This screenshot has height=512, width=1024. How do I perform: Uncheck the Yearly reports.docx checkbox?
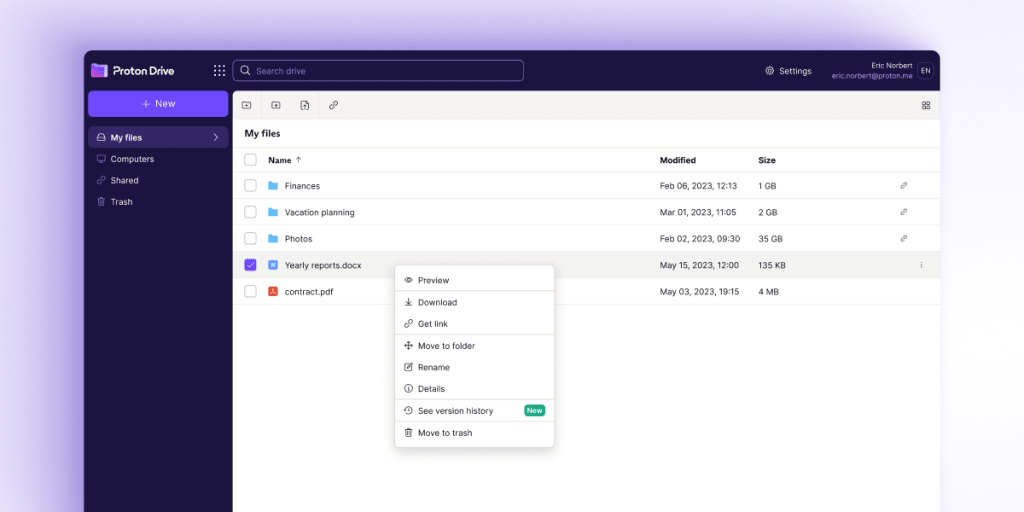[250, 265]
